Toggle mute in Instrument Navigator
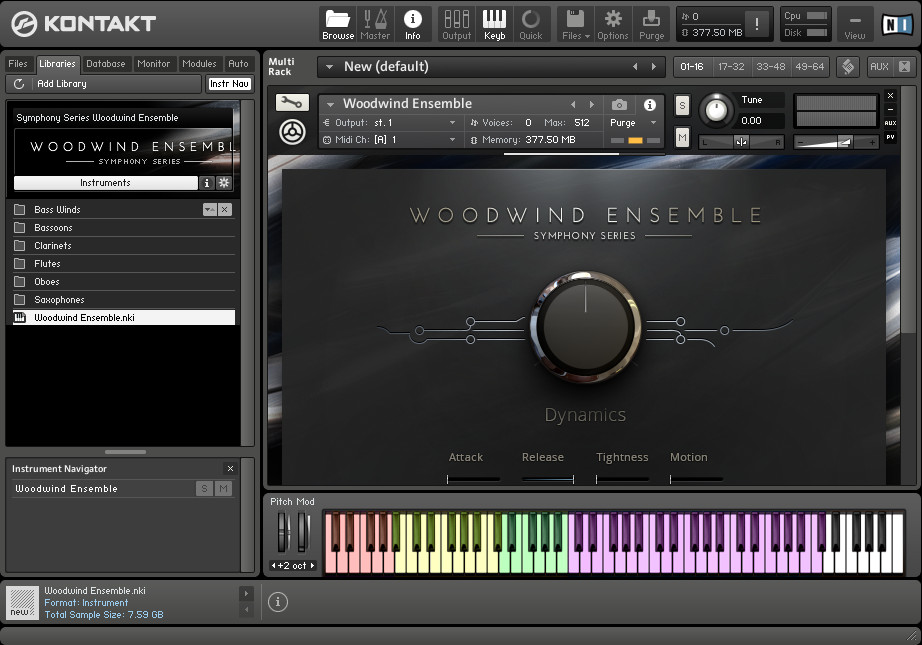Image resolution: width=922 pixels, height=645 pixels. pyautogui.click(x=223, y=489)
